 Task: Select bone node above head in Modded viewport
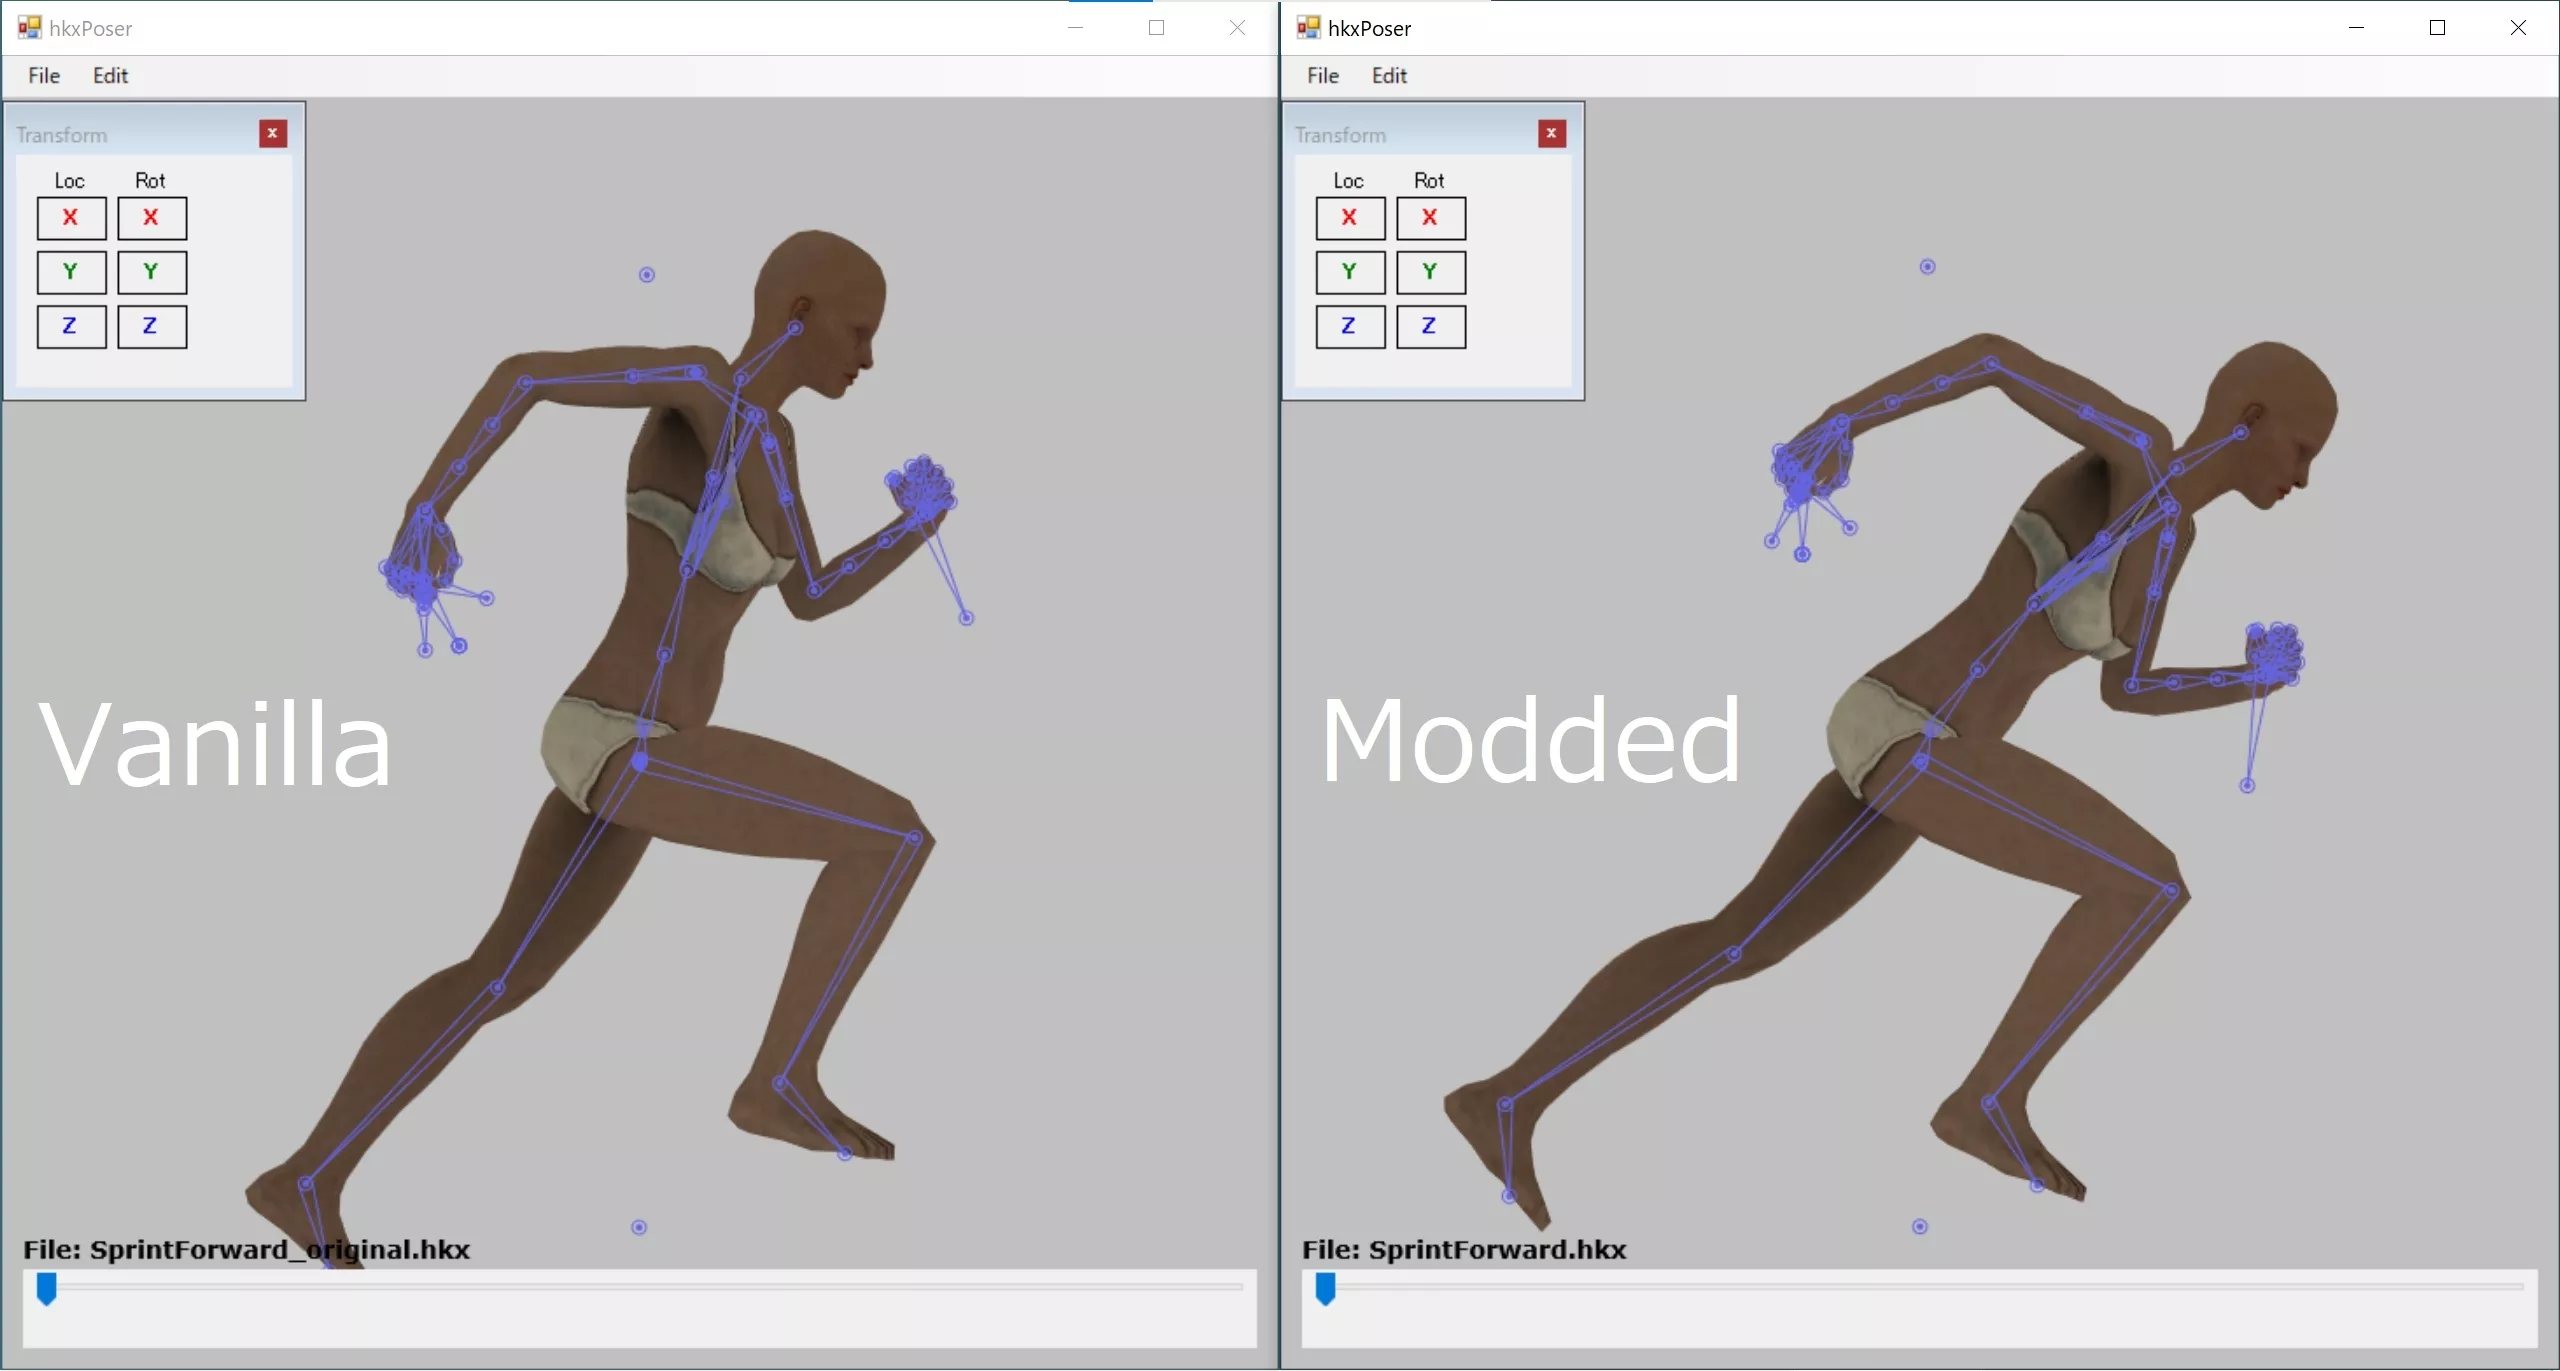pyautogui.click(x=1928, y=267)
